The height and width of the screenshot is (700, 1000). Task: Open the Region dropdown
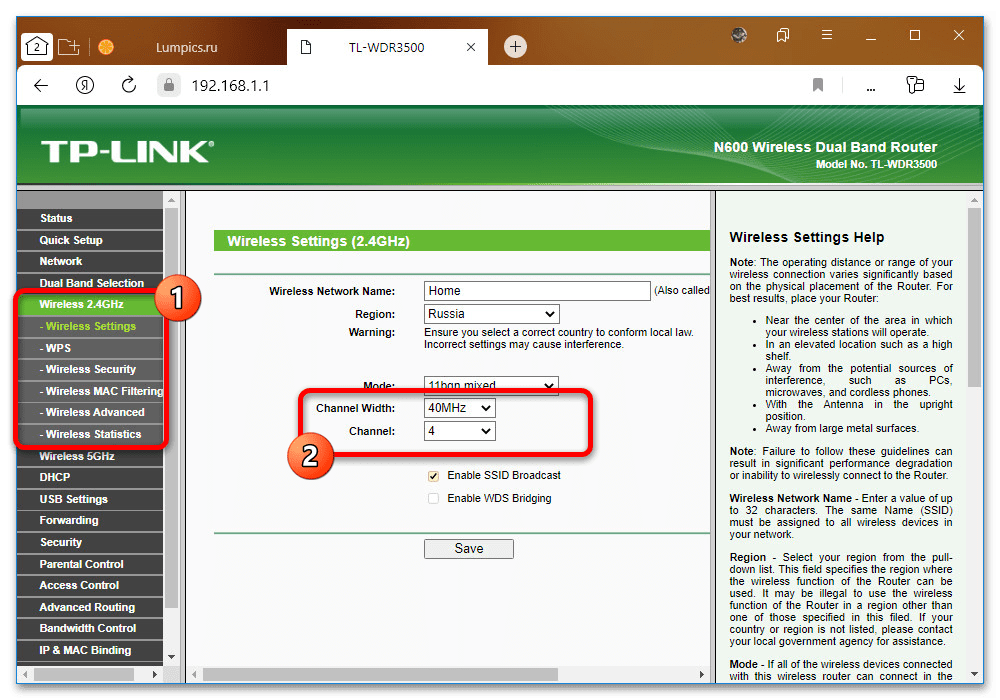491,314
